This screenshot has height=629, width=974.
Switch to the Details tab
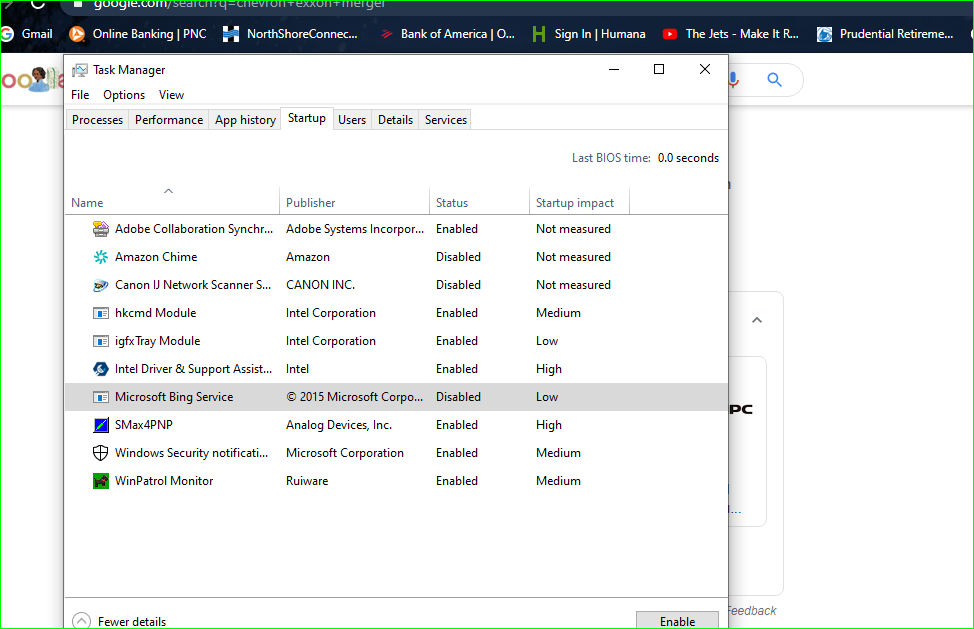point(396,120)
